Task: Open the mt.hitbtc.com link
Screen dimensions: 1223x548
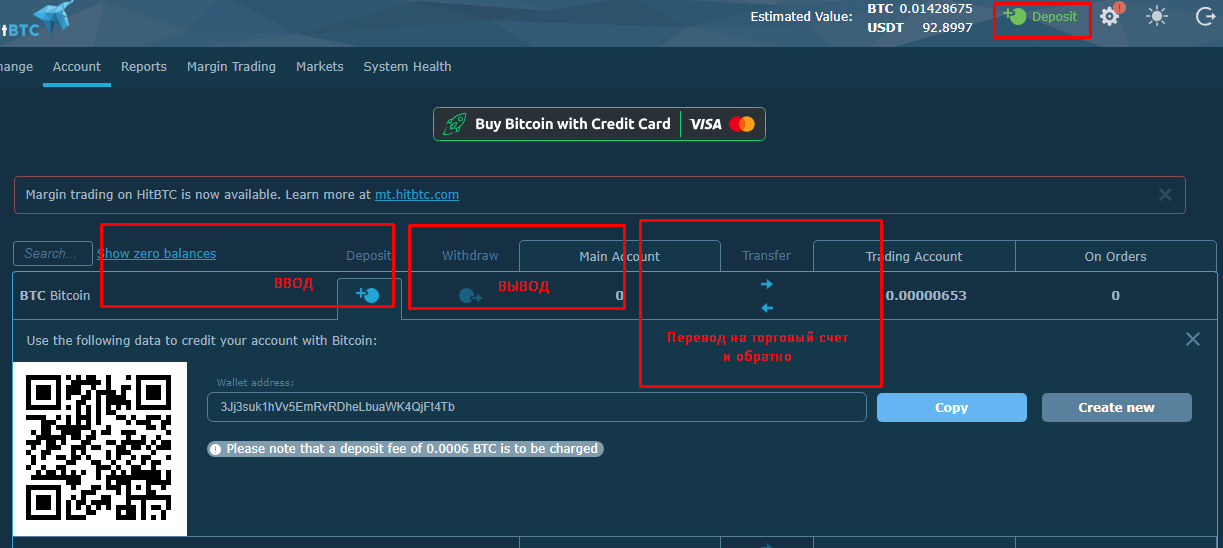Action: coord(417,195)
